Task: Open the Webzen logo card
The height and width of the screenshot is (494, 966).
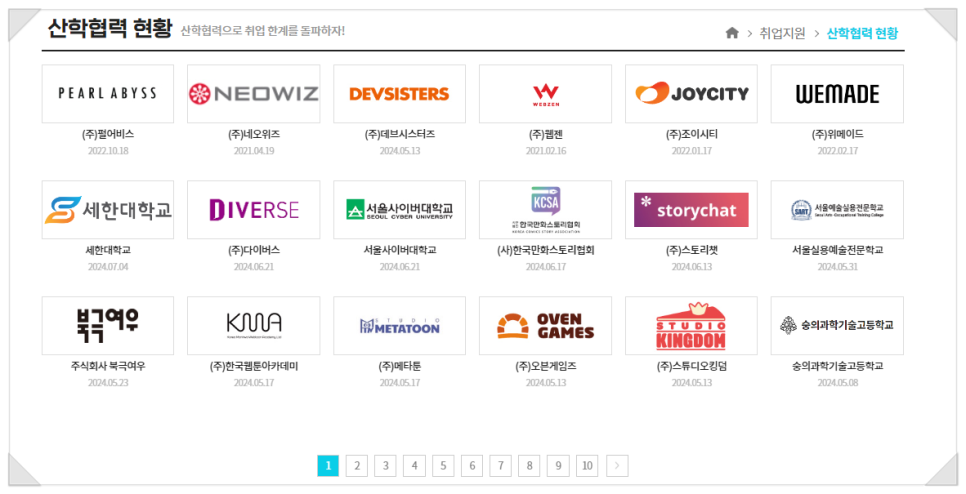Action: coord(545,94)
